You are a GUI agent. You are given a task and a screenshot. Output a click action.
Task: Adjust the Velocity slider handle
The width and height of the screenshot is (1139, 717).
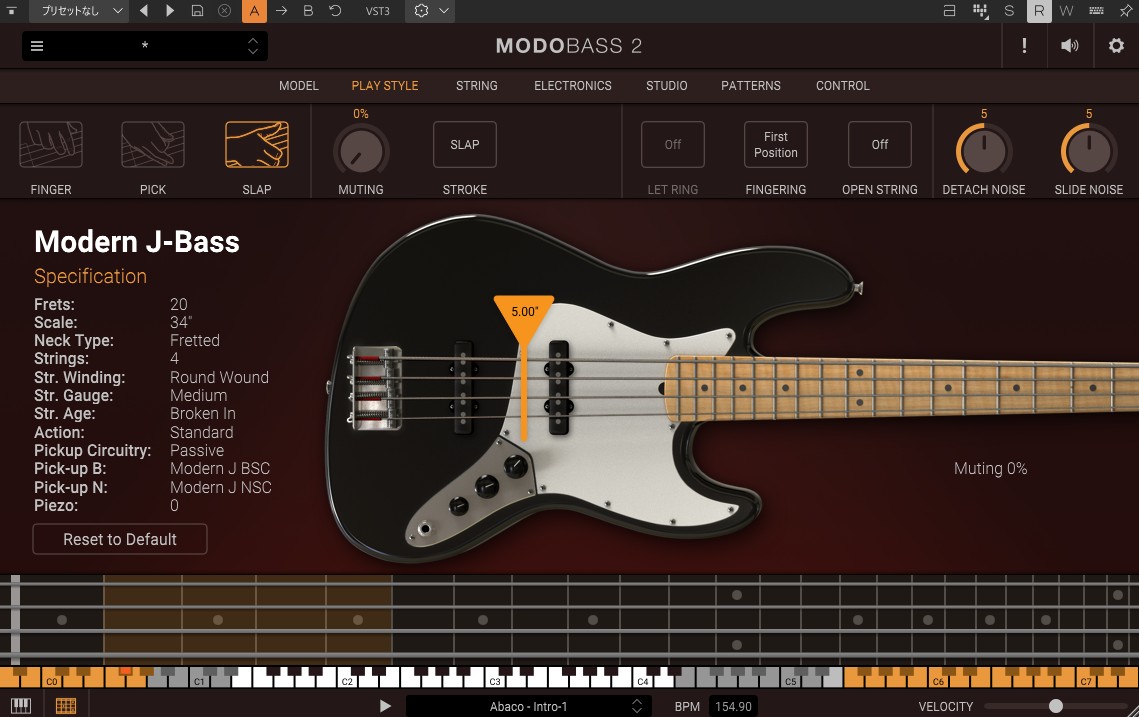click(x=1056, y=706)
